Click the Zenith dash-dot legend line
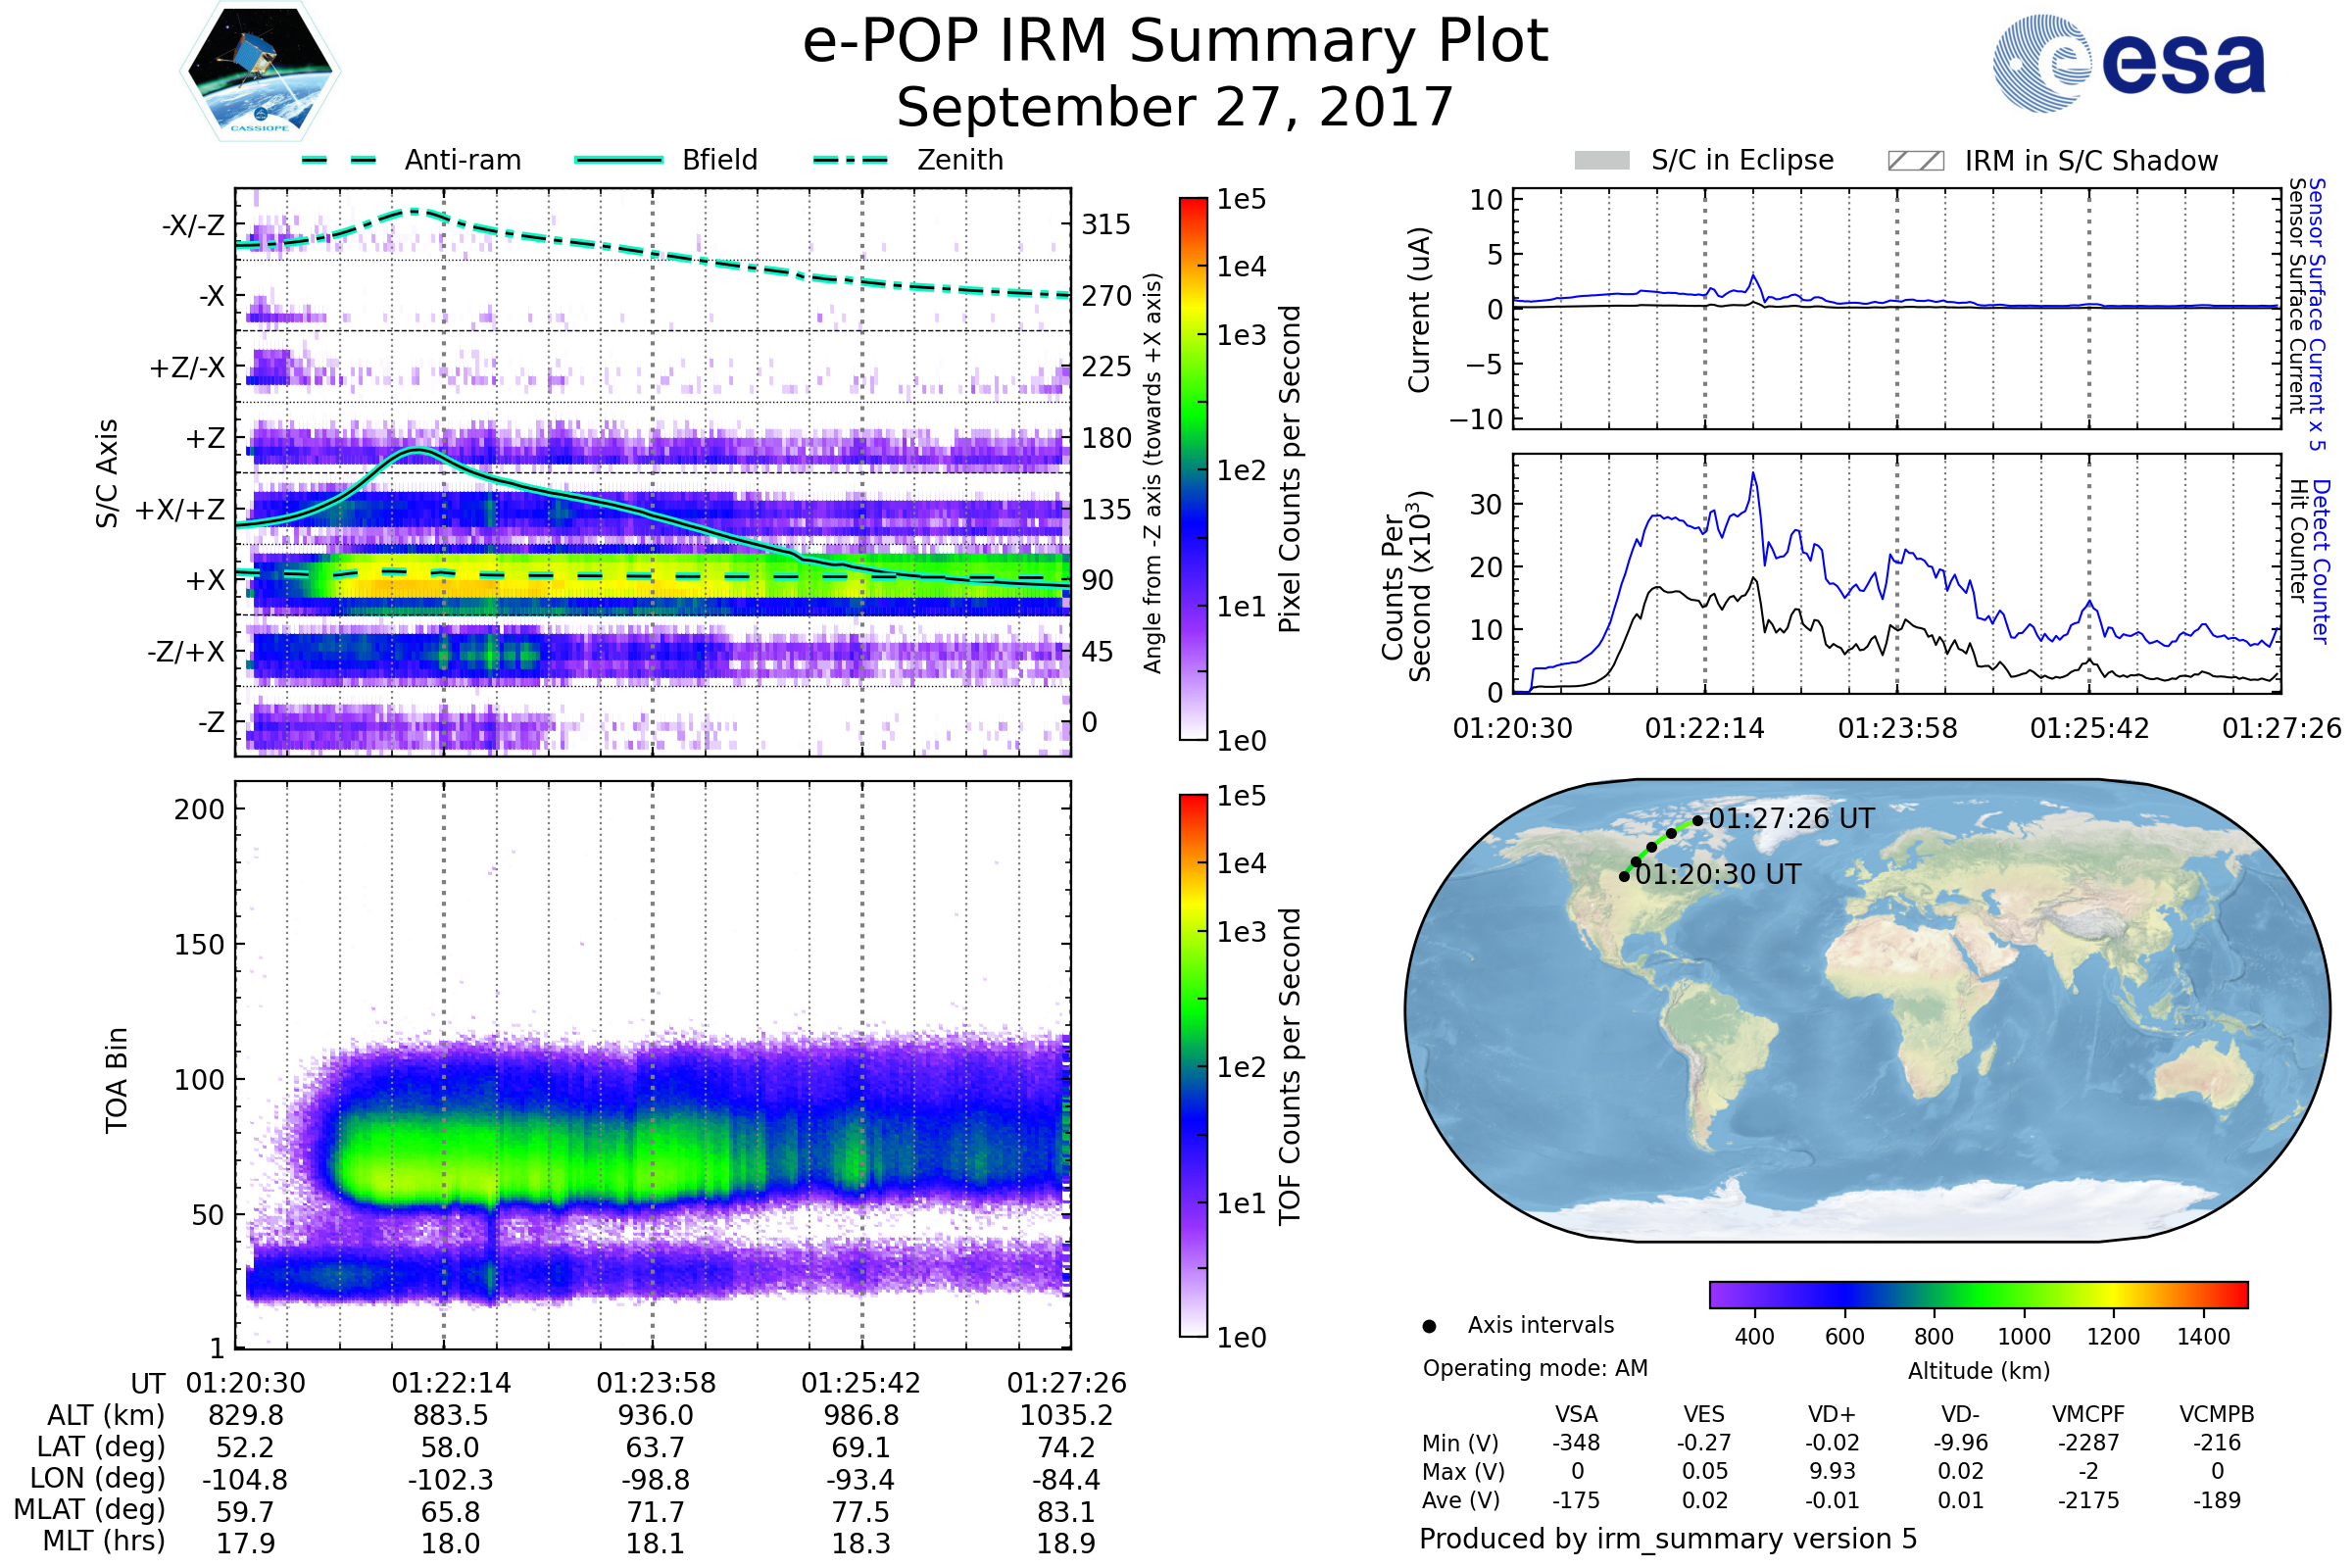 pos(851,160)
